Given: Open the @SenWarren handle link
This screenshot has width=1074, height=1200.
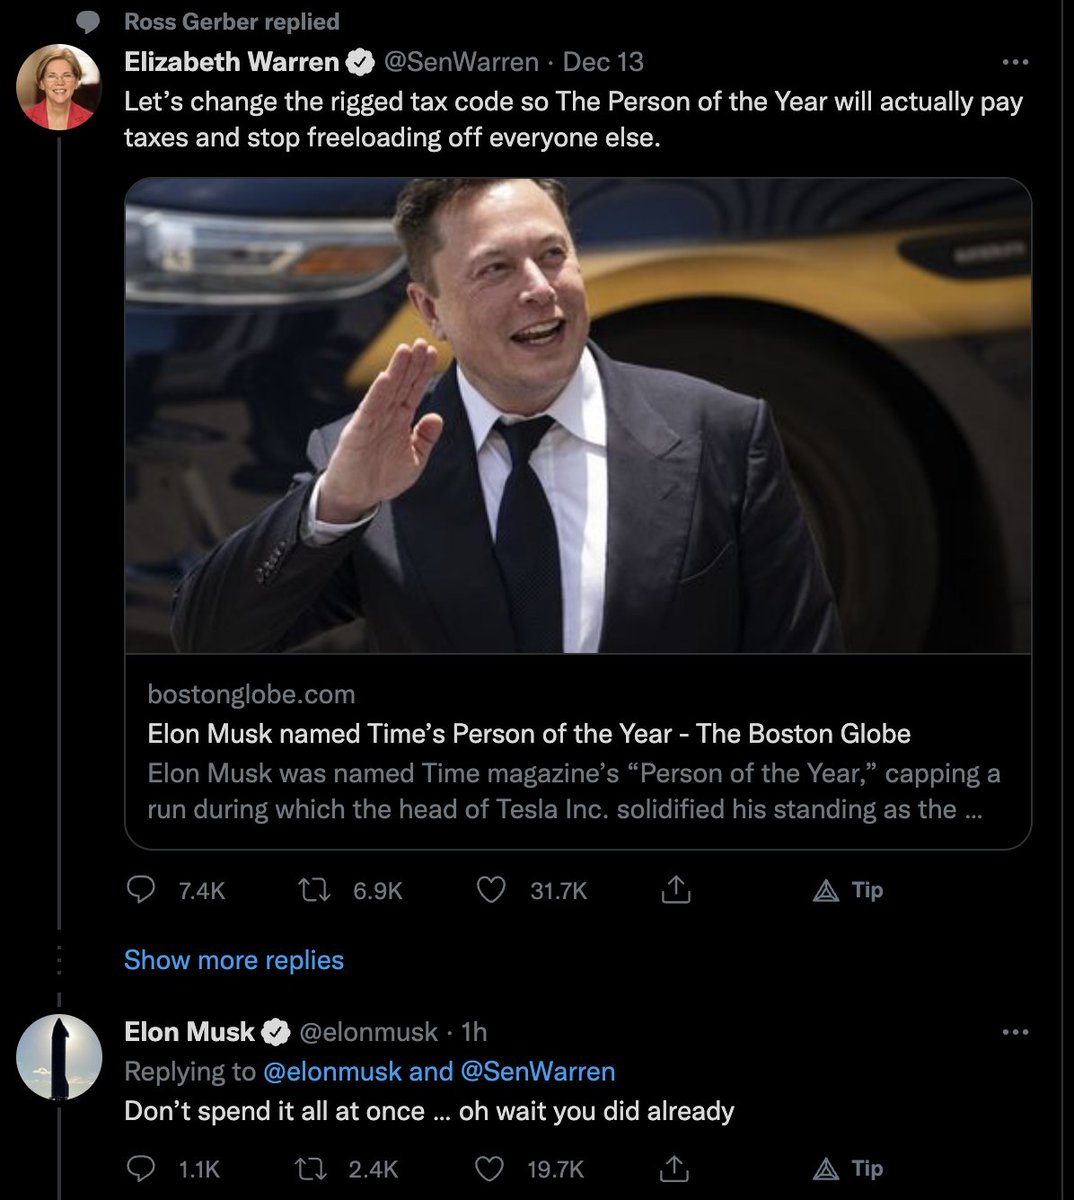Looking at the screenshot, I should point(462,62).
